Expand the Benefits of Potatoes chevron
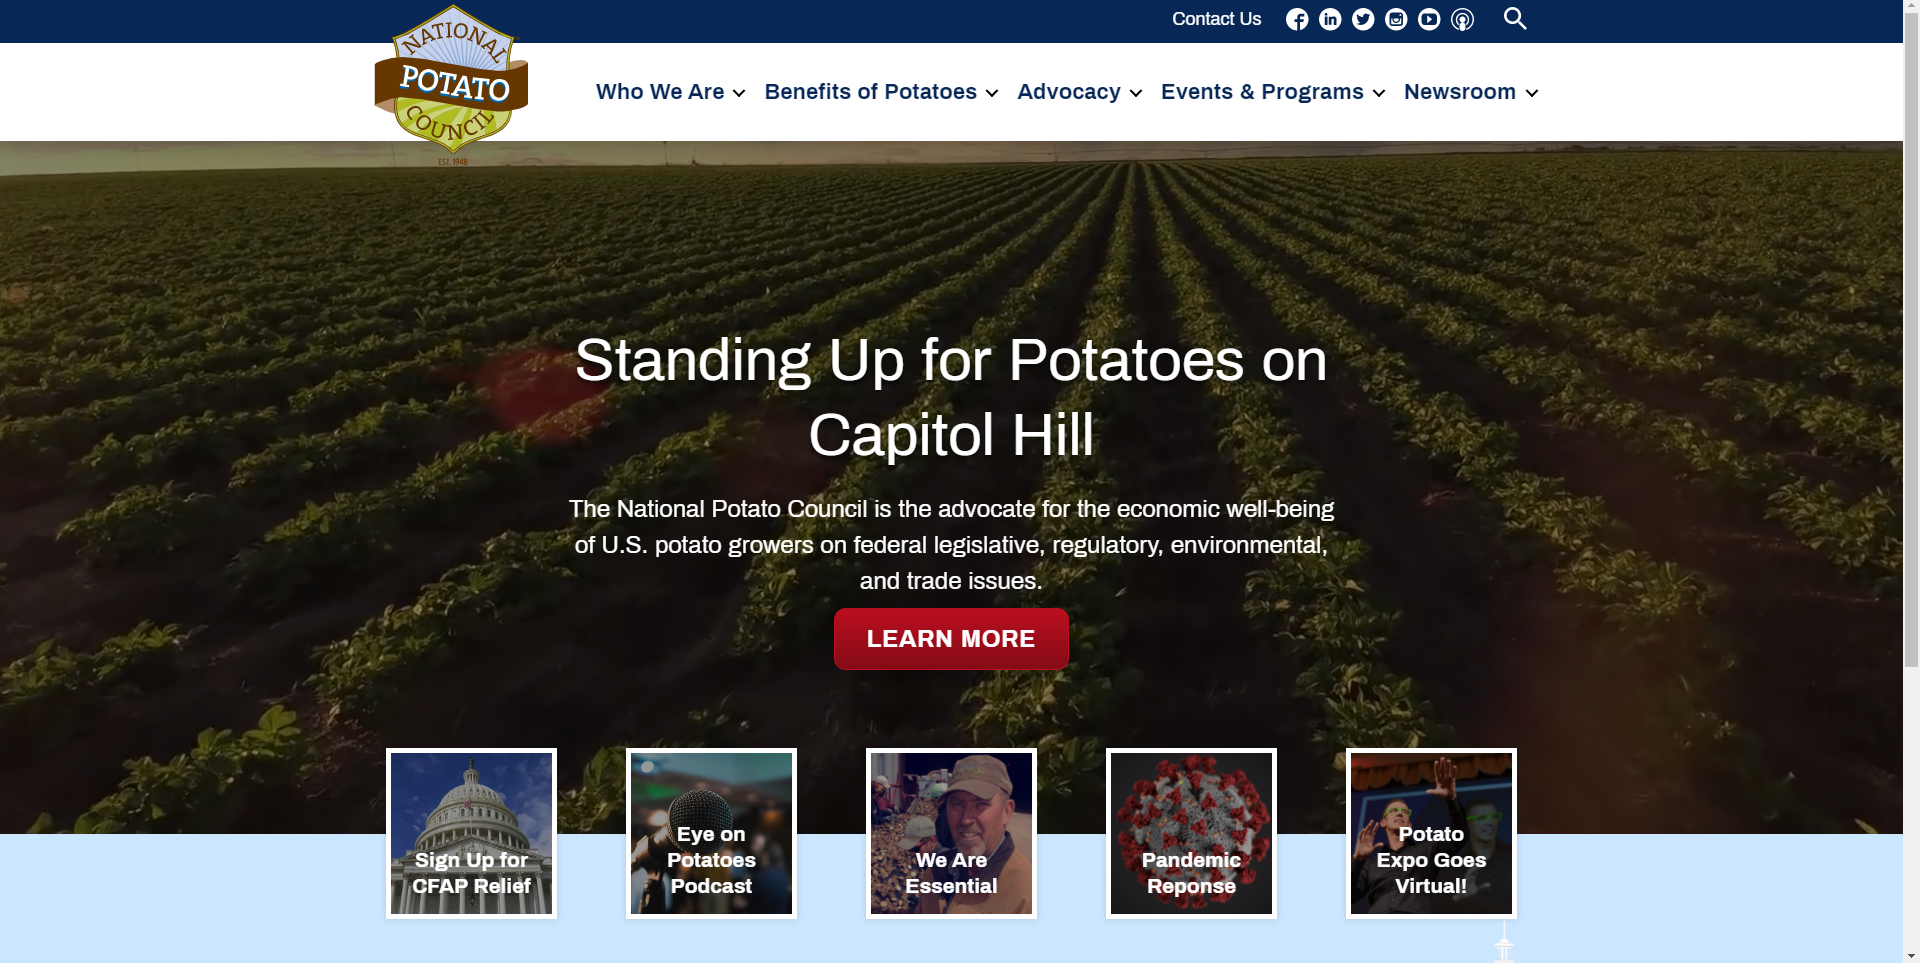1920x963 pixels. click(x=992, y=93)
